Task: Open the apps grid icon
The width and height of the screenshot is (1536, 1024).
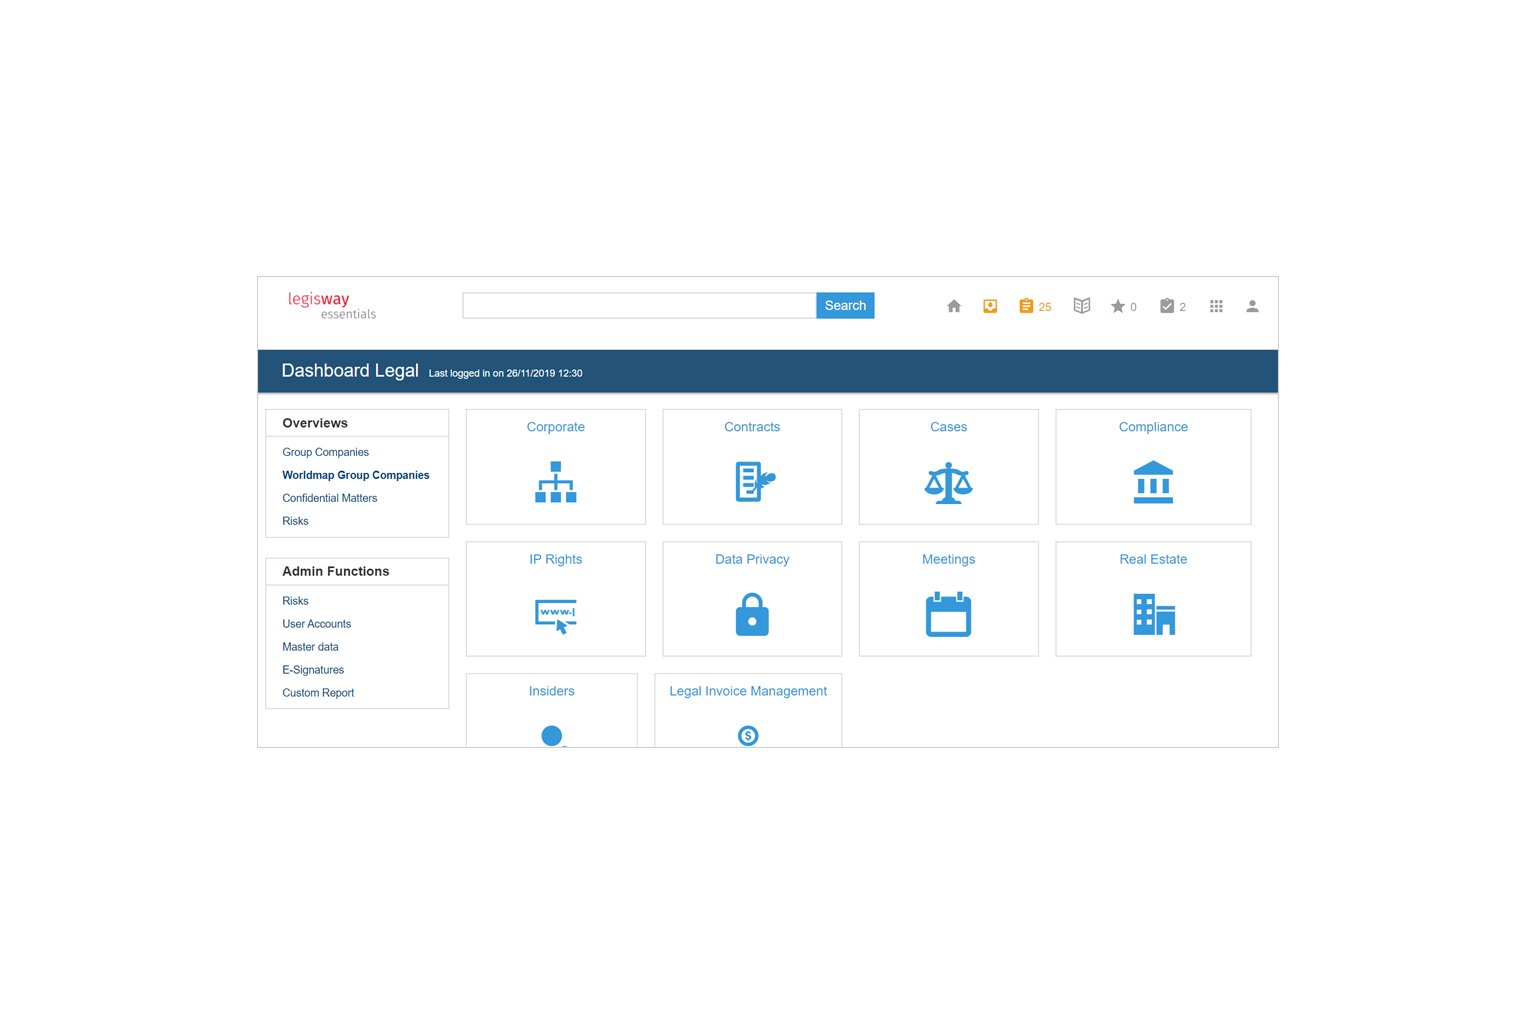Action: [1216, 307]
